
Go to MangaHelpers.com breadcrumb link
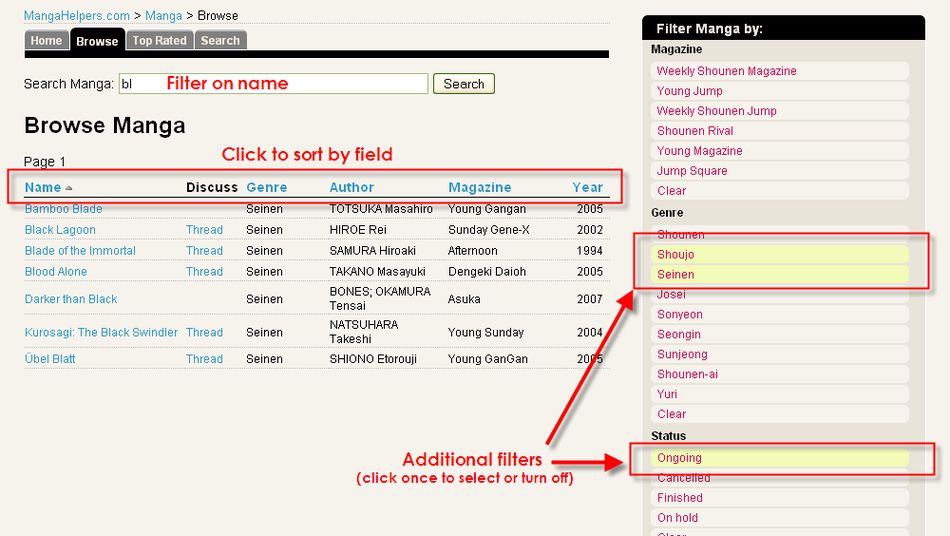[x=76, y=16]
